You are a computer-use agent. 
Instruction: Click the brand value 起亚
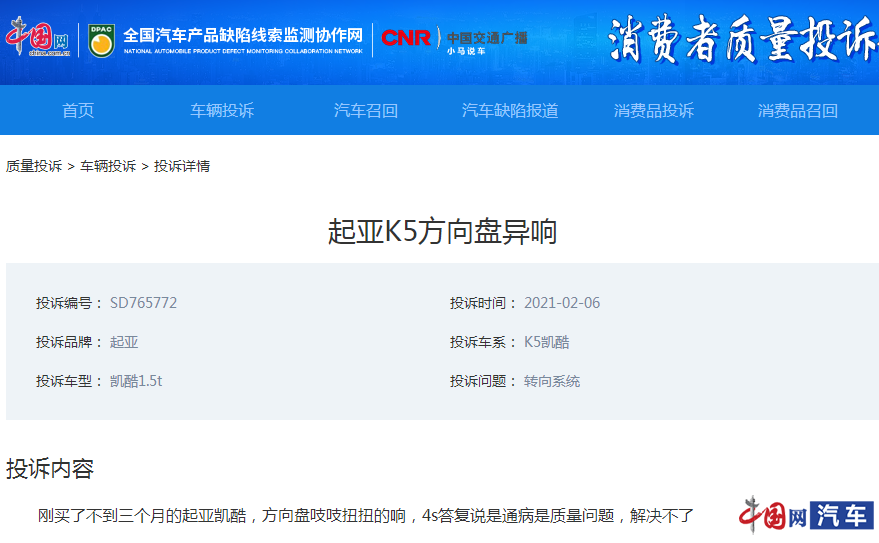pos(124,342)
